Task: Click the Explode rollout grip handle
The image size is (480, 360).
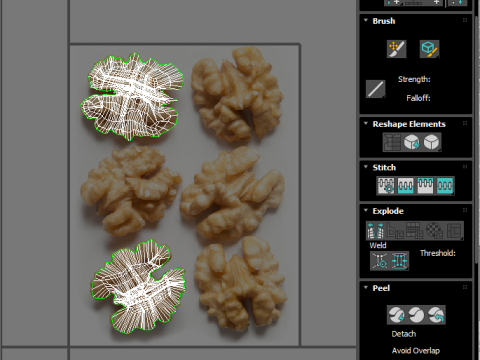Action: click(x=465, y=210)
